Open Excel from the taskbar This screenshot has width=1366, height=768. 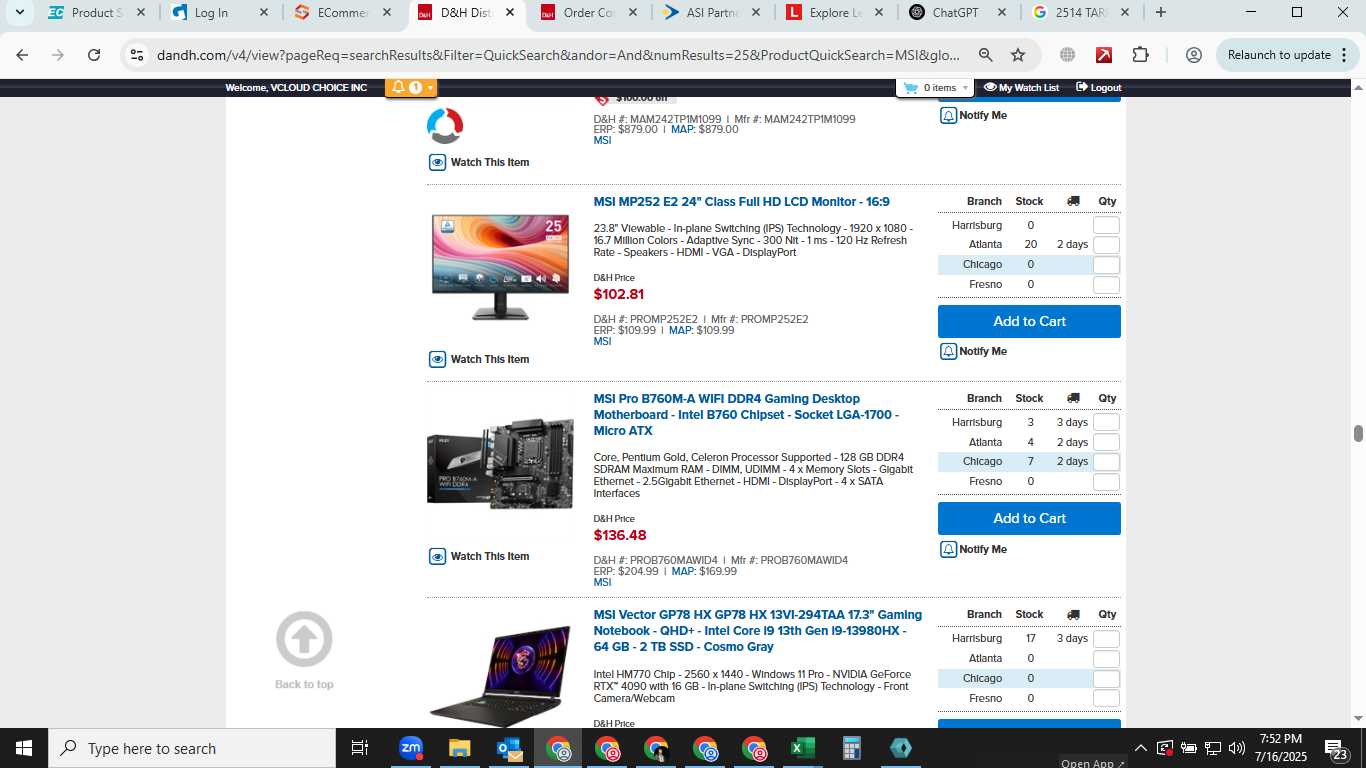coord(803,748)
